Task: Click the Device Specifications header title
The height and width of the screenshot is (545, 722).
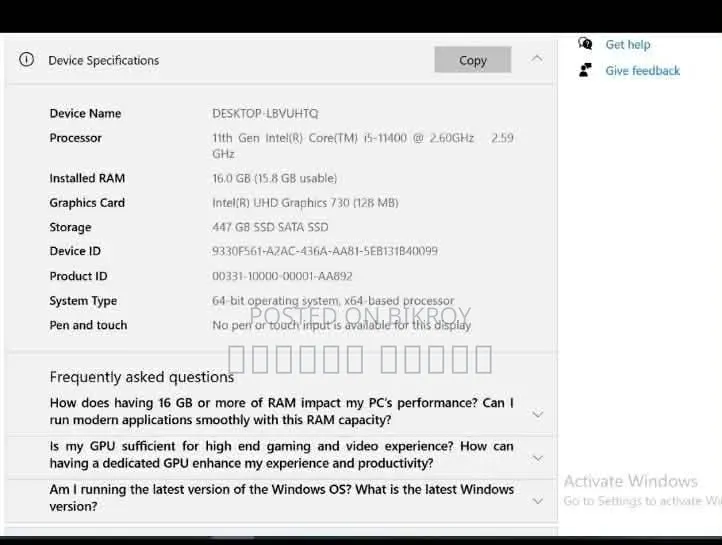Action: click(x=104, y=60)
